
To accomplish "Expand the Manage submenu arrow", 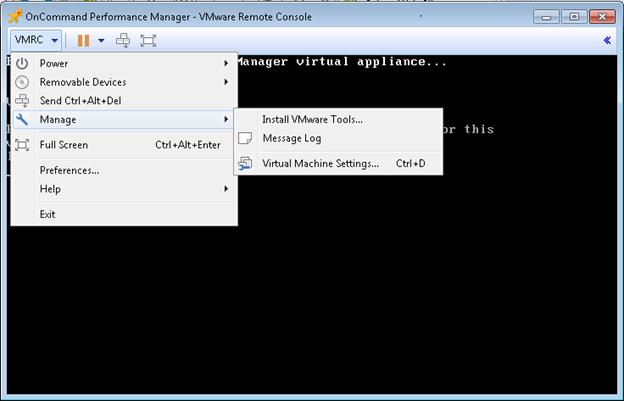I will [x=226, y=119].
